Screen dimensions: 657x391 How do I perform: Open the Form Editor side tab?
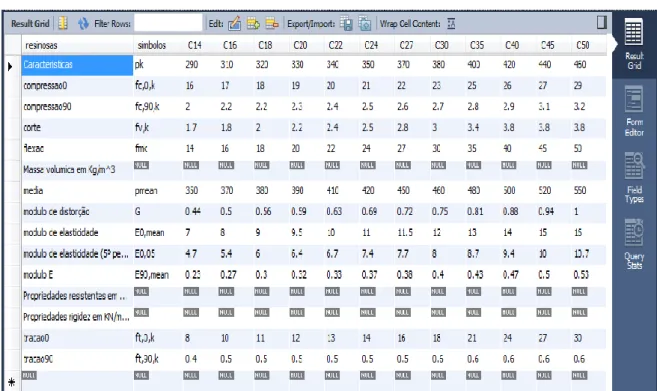point(634,111)
